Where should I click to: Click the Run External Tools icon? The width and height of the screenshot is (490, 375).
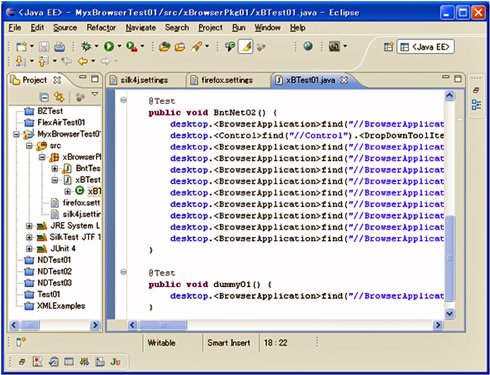click(x=132, y=46)
